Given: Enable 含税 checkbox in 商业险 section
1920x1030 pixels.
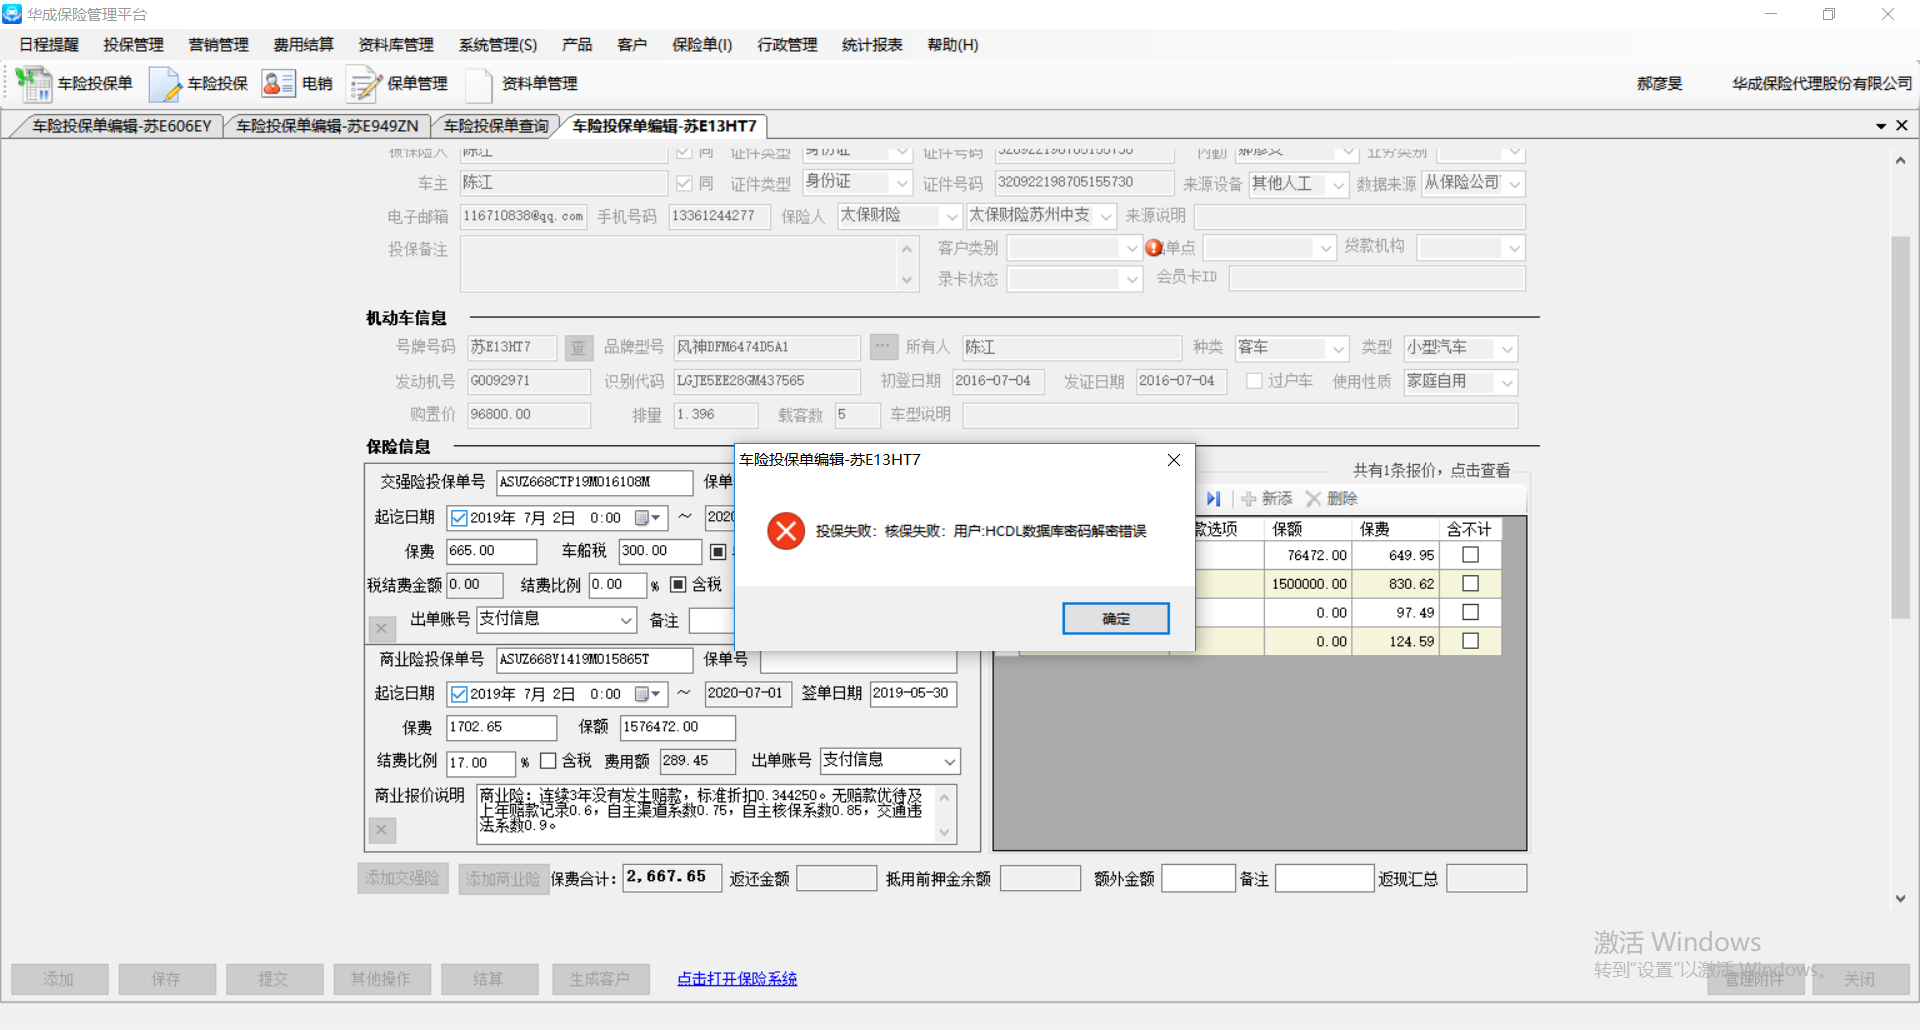Looking at the screenshot, I should pyautogui.click(x=548, y=761).
